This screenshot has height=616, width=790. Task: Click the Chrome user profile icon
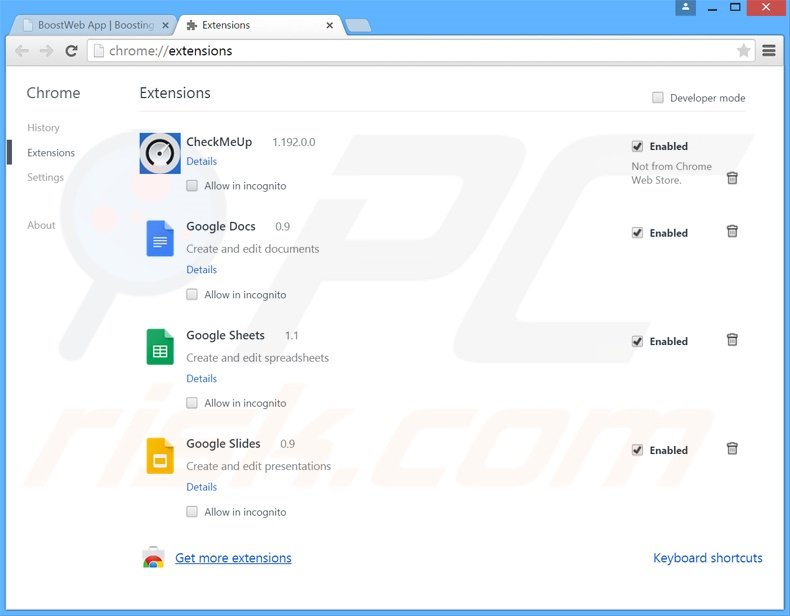[x=685, y=8]
